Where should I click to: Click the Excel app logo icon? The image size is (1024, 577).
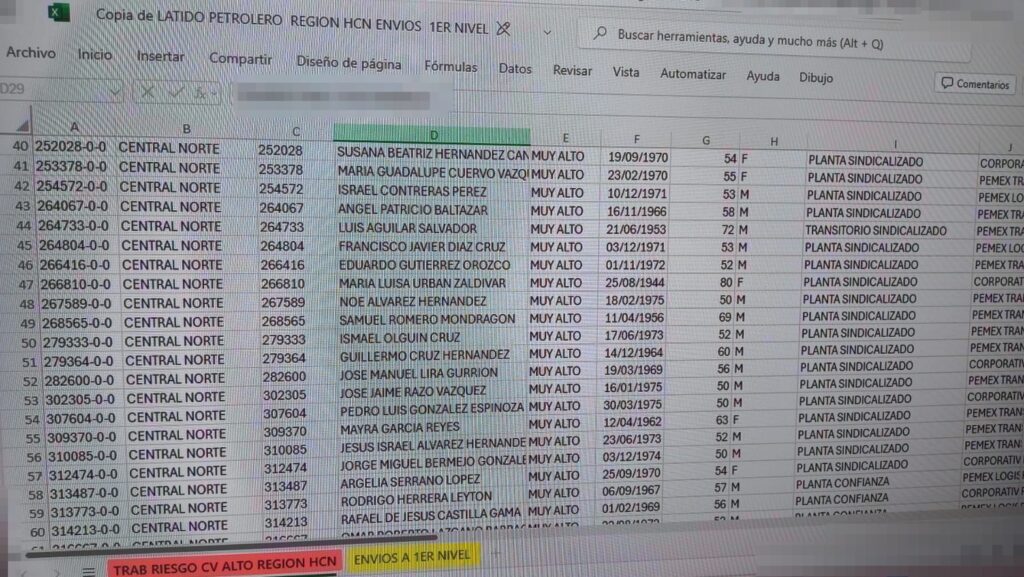point(59,13)
